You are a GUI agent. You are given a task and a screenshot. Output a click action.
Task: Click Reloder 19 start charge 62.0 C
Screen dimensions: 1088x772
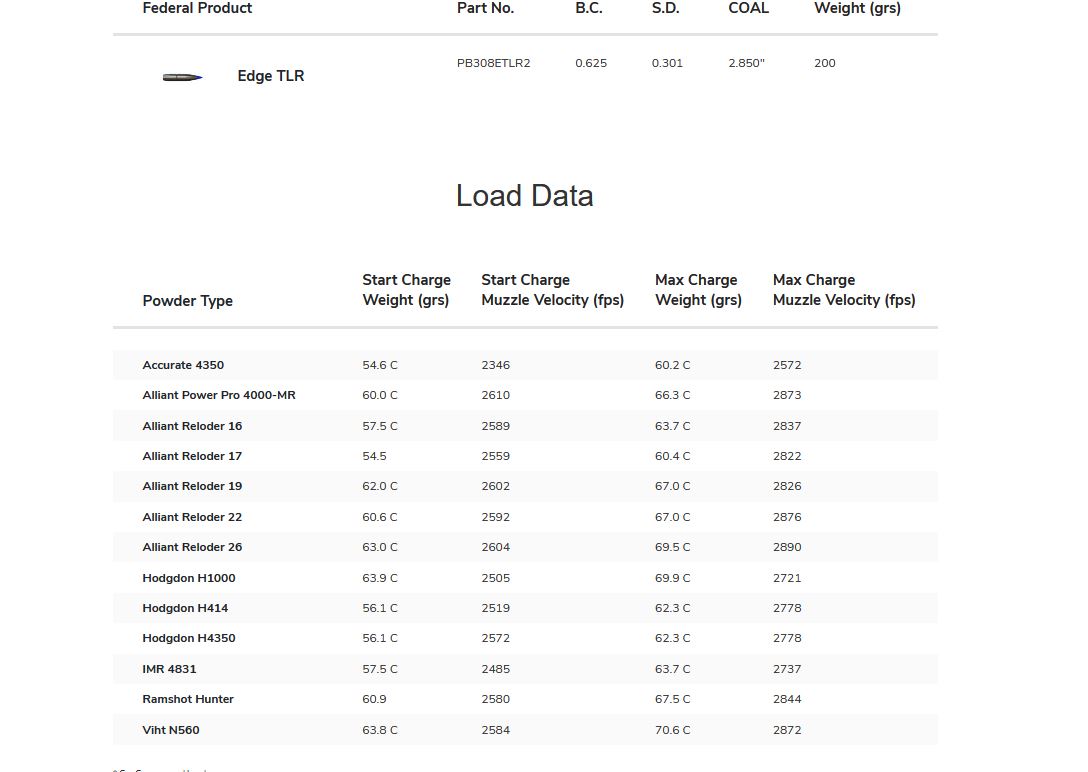coord(380,486)
